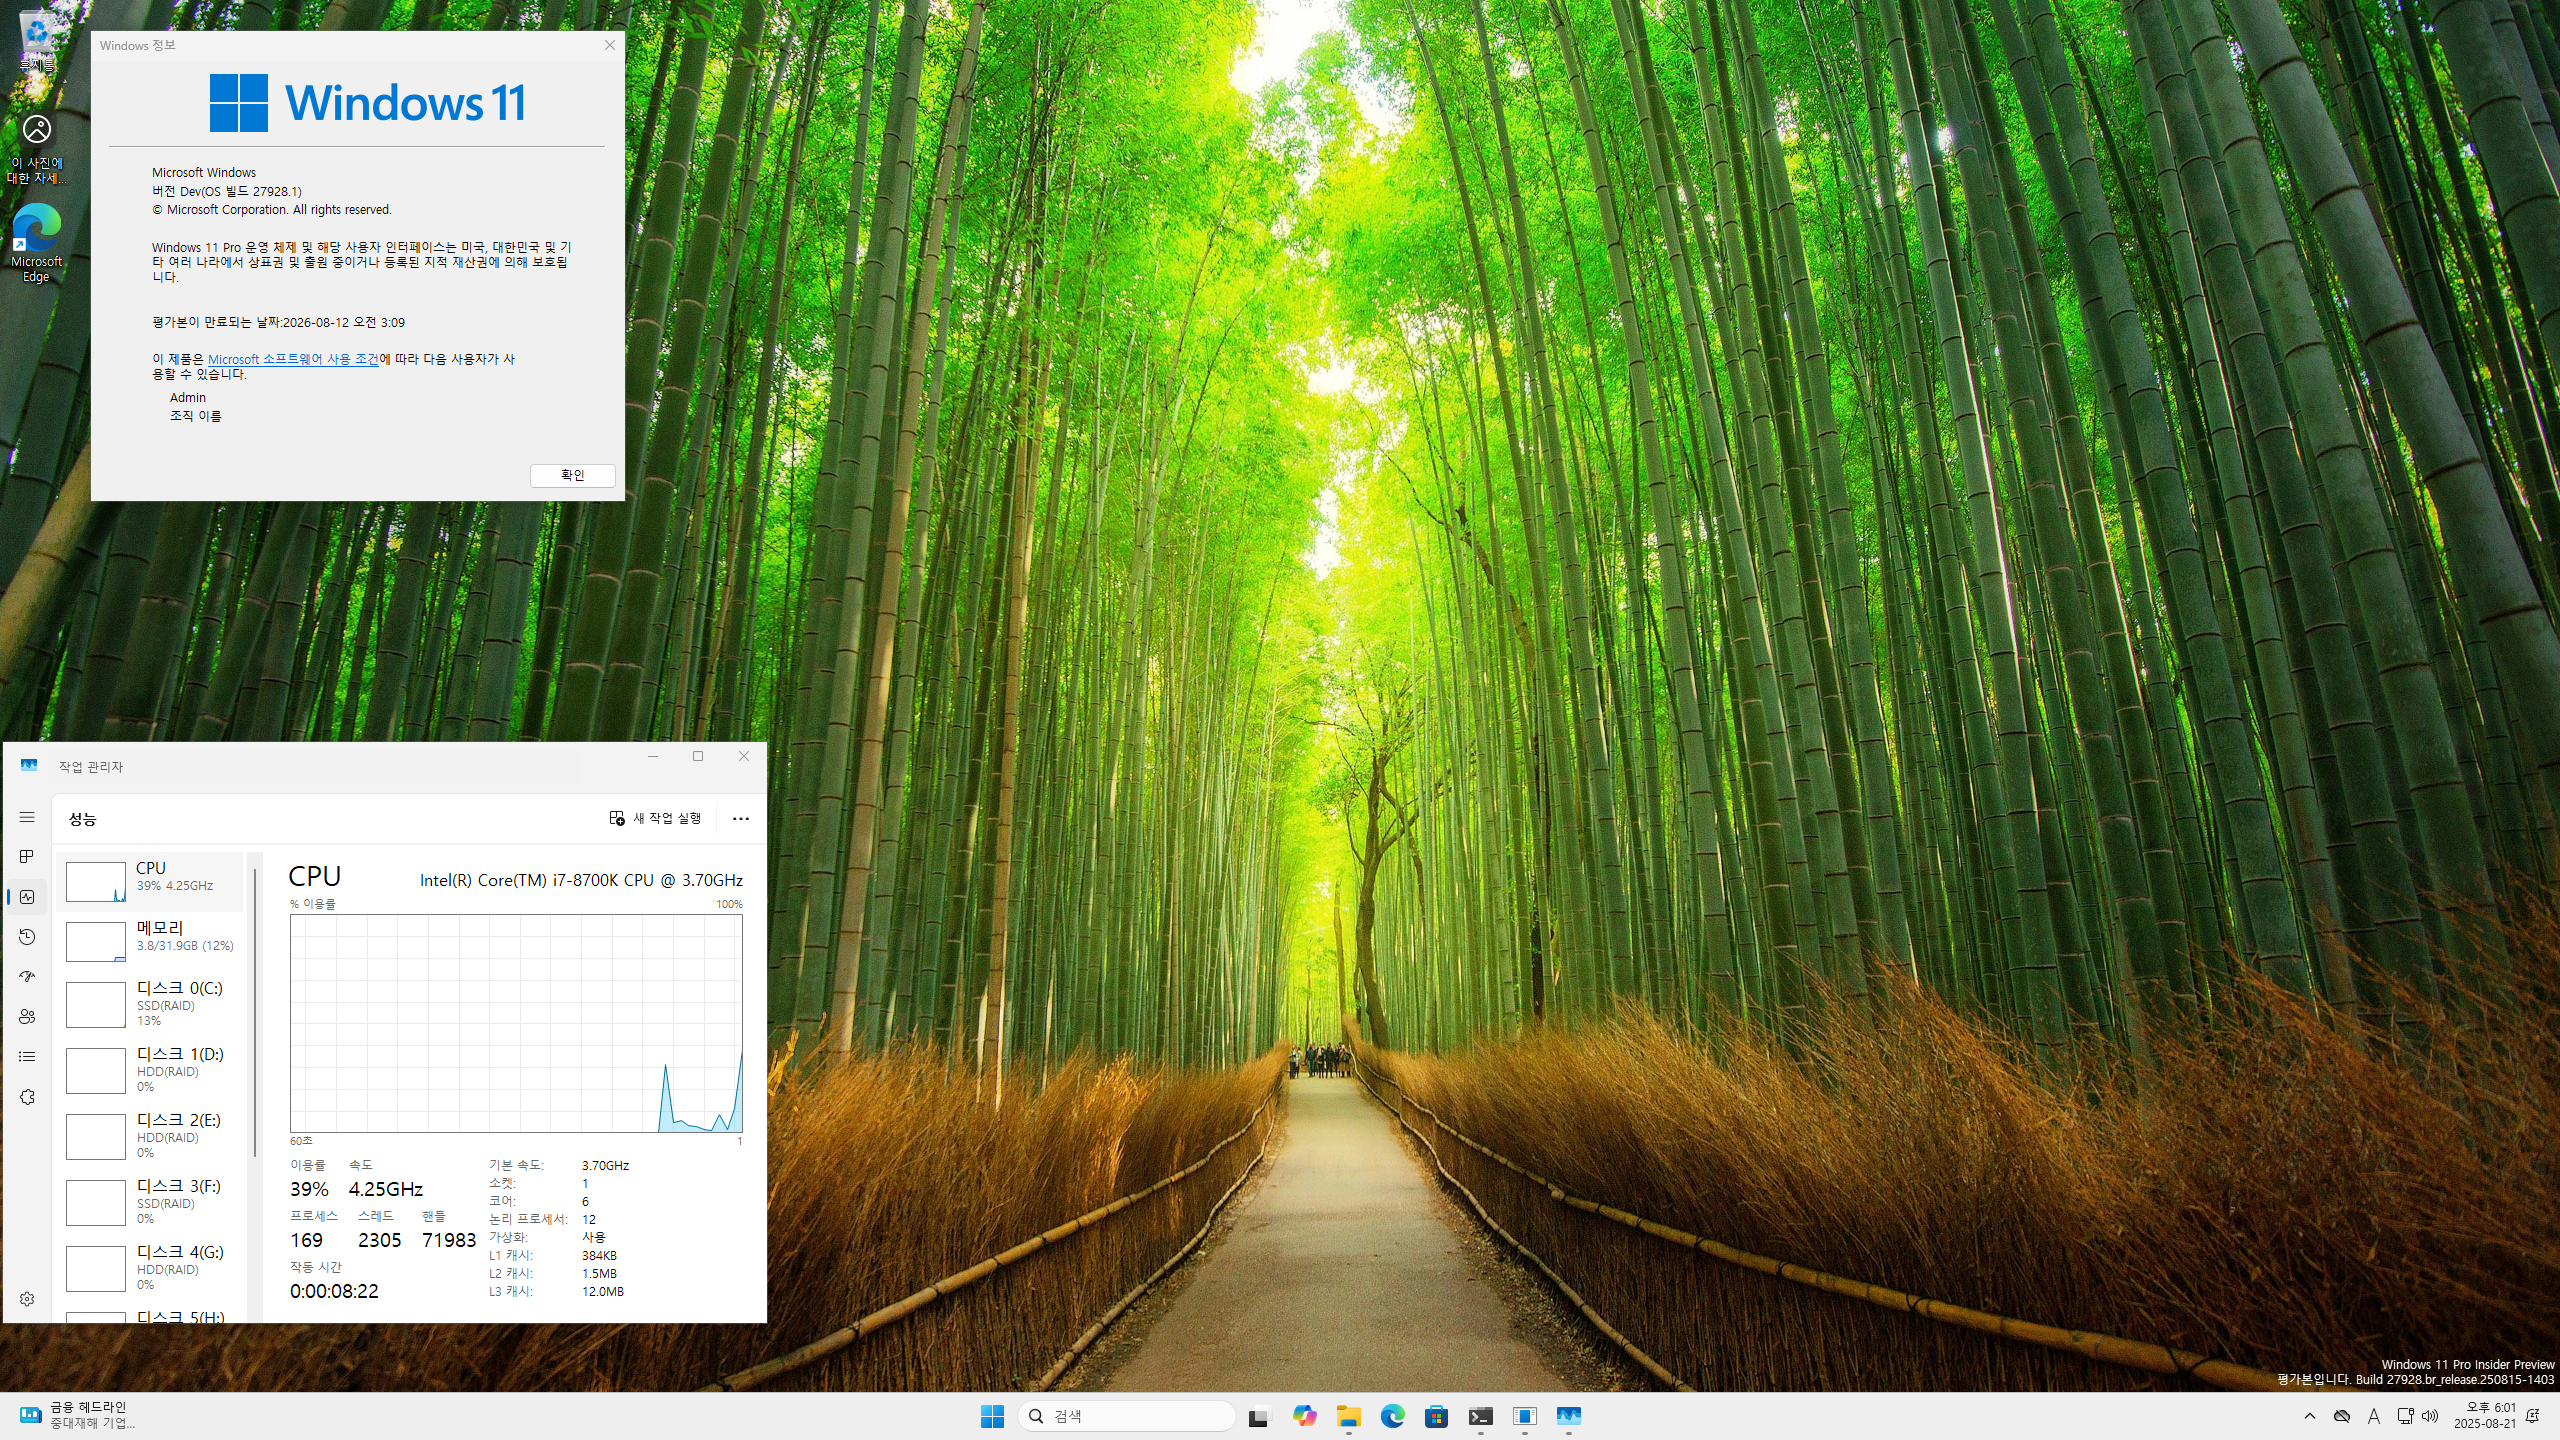Select 디스크 0(C:) performance item
Viewport: 2560px width, 1440px height.
(150, 1004)
